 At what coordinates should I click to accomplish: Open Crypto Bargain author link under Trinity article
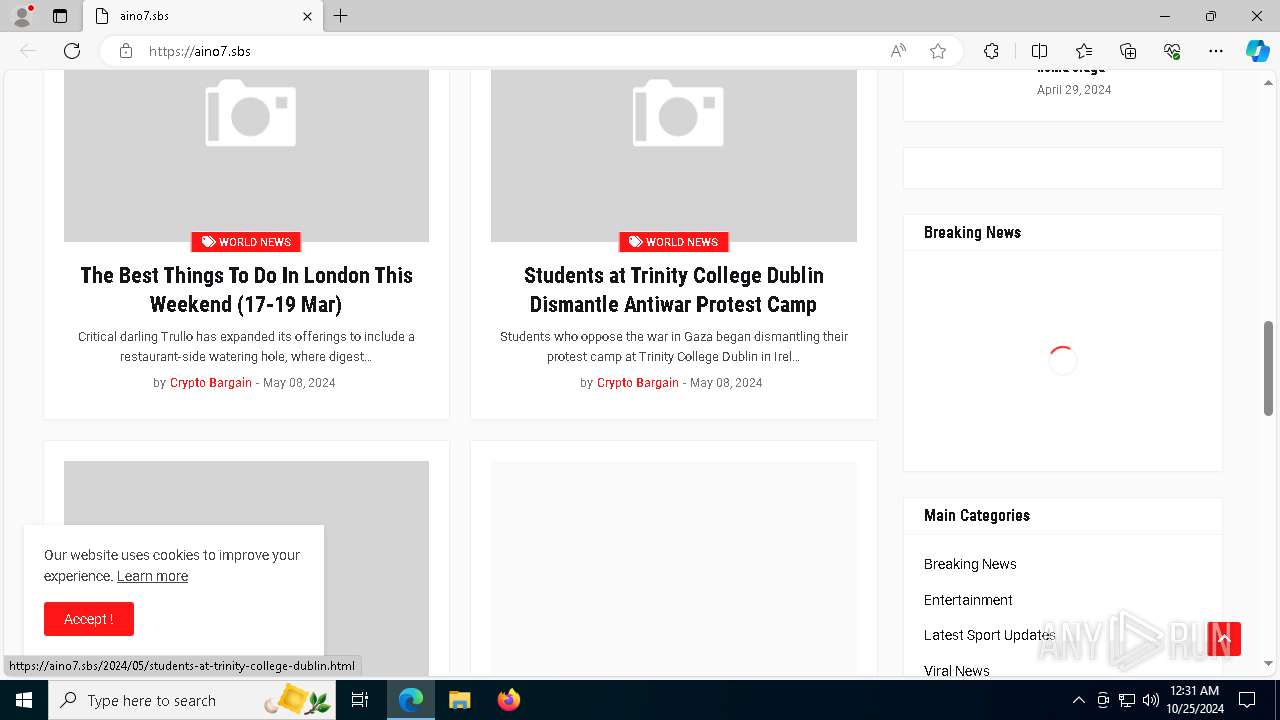638,383
